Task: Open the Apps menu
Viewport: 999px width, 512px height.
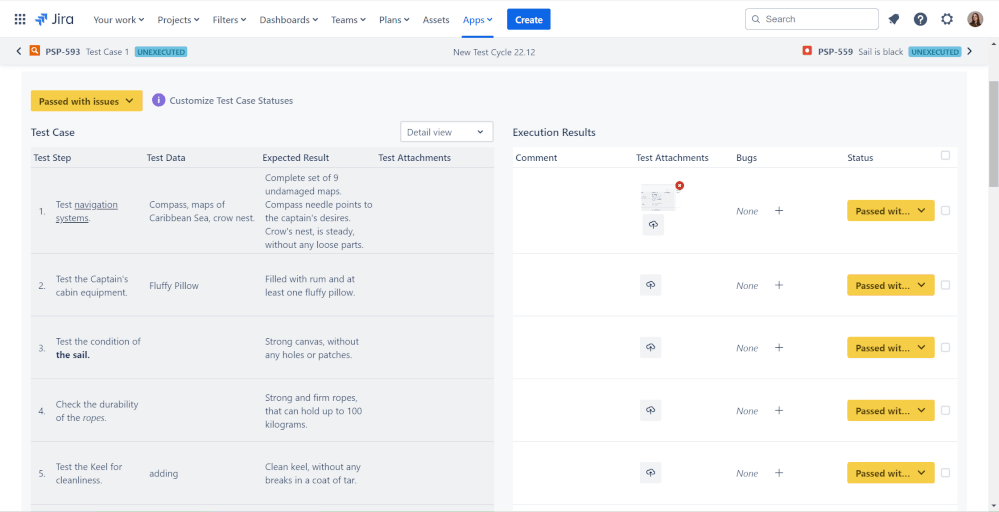Action: click(x=478, y=20)
